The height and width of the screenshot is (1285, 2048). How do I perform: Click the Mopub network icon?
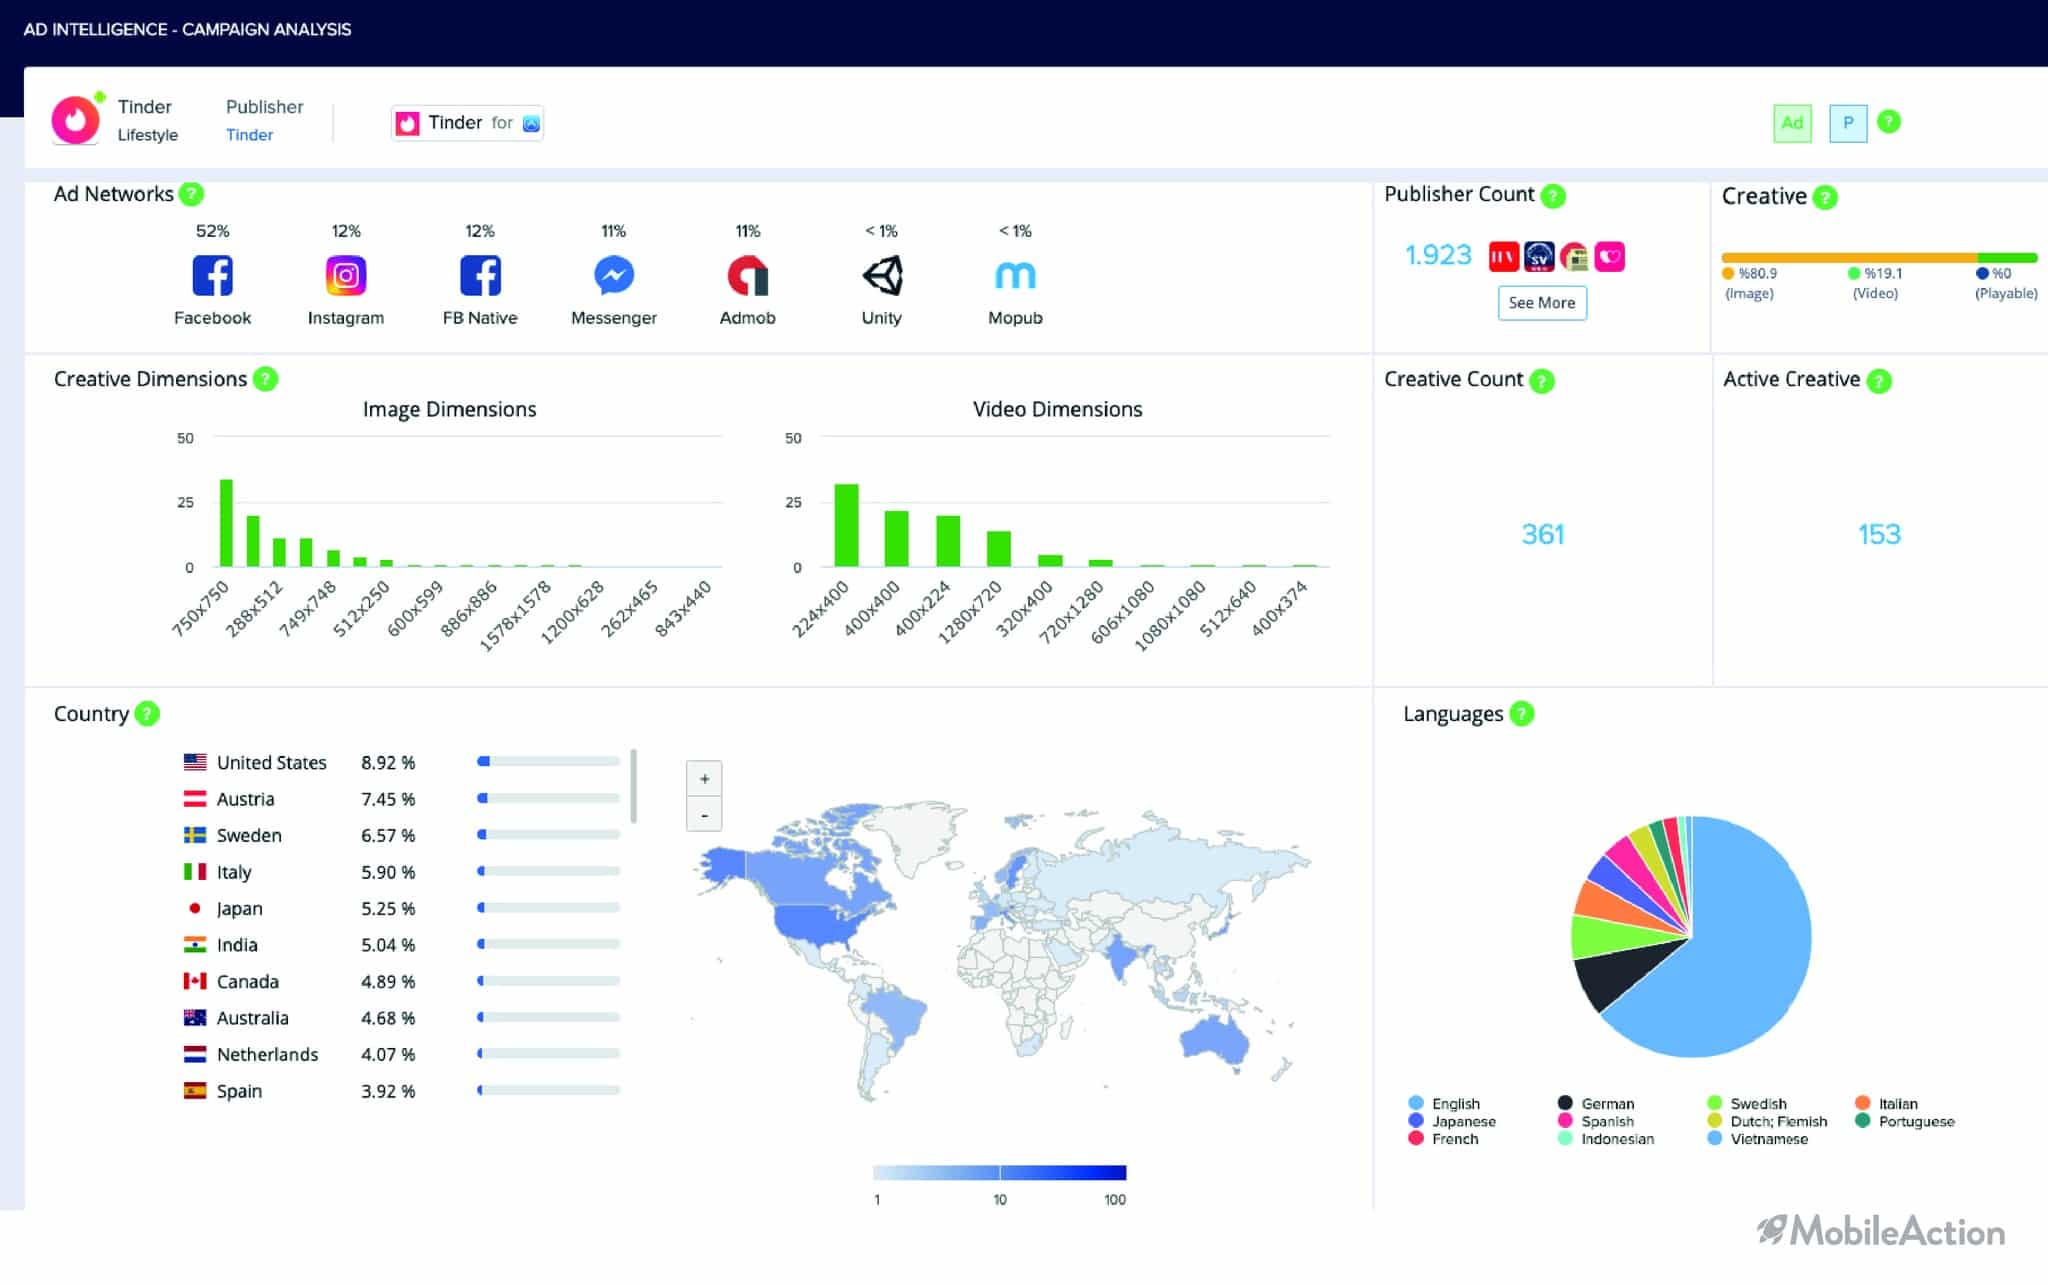(1015, 275)
